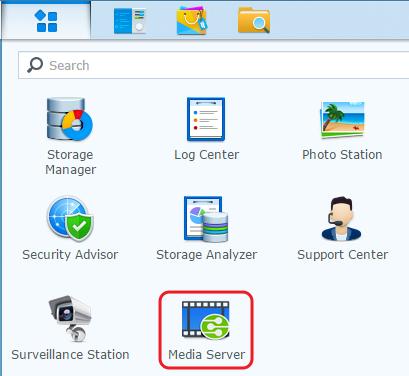409x376 pixels.
Task: Click the 'Storage Manager' label
Action: click(x=70, y=162)
